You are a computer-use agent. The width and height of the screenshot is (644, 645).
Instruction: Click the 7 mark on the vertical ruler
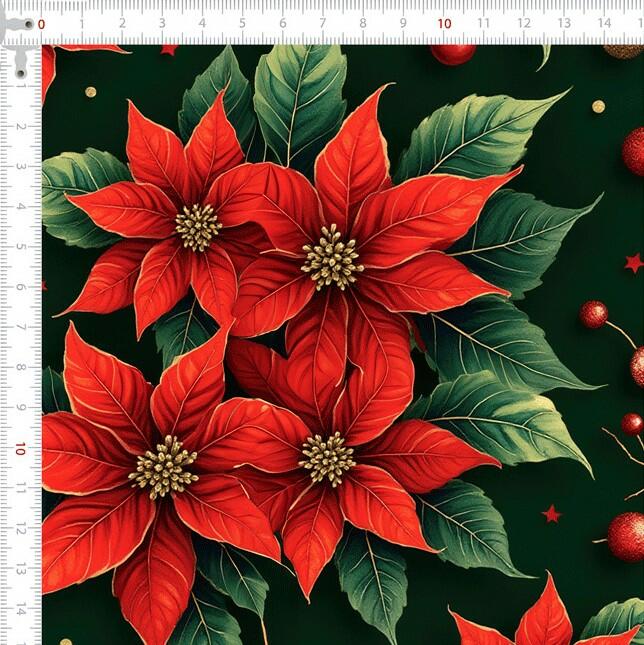pyautogui.click(x=20, y=327)
